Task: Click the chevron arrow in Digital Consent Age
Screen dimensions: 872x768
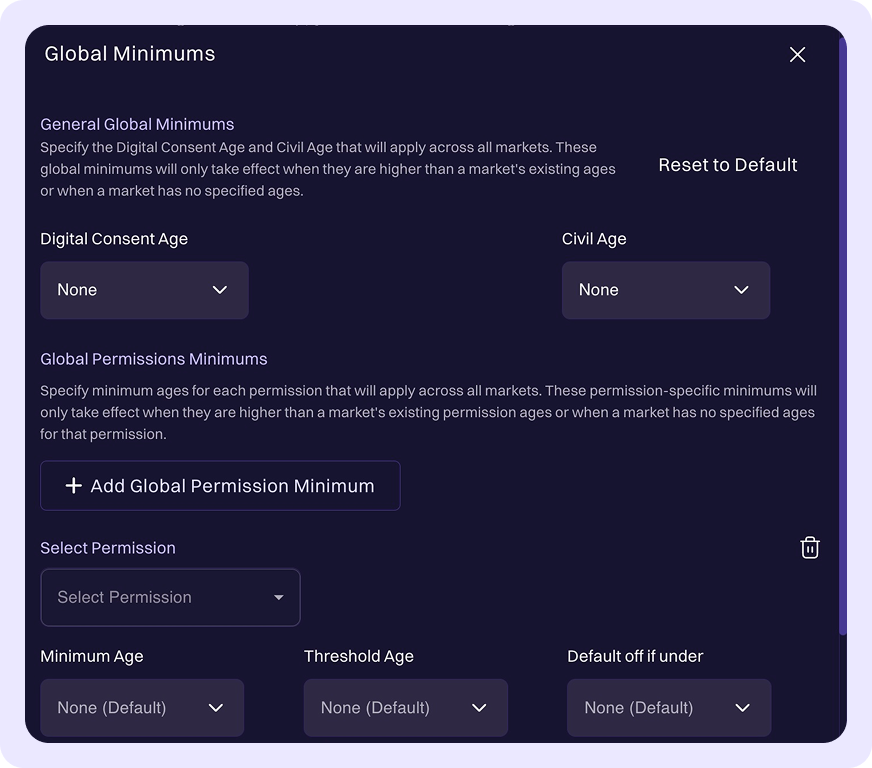Action: click(x=220, y=290)
